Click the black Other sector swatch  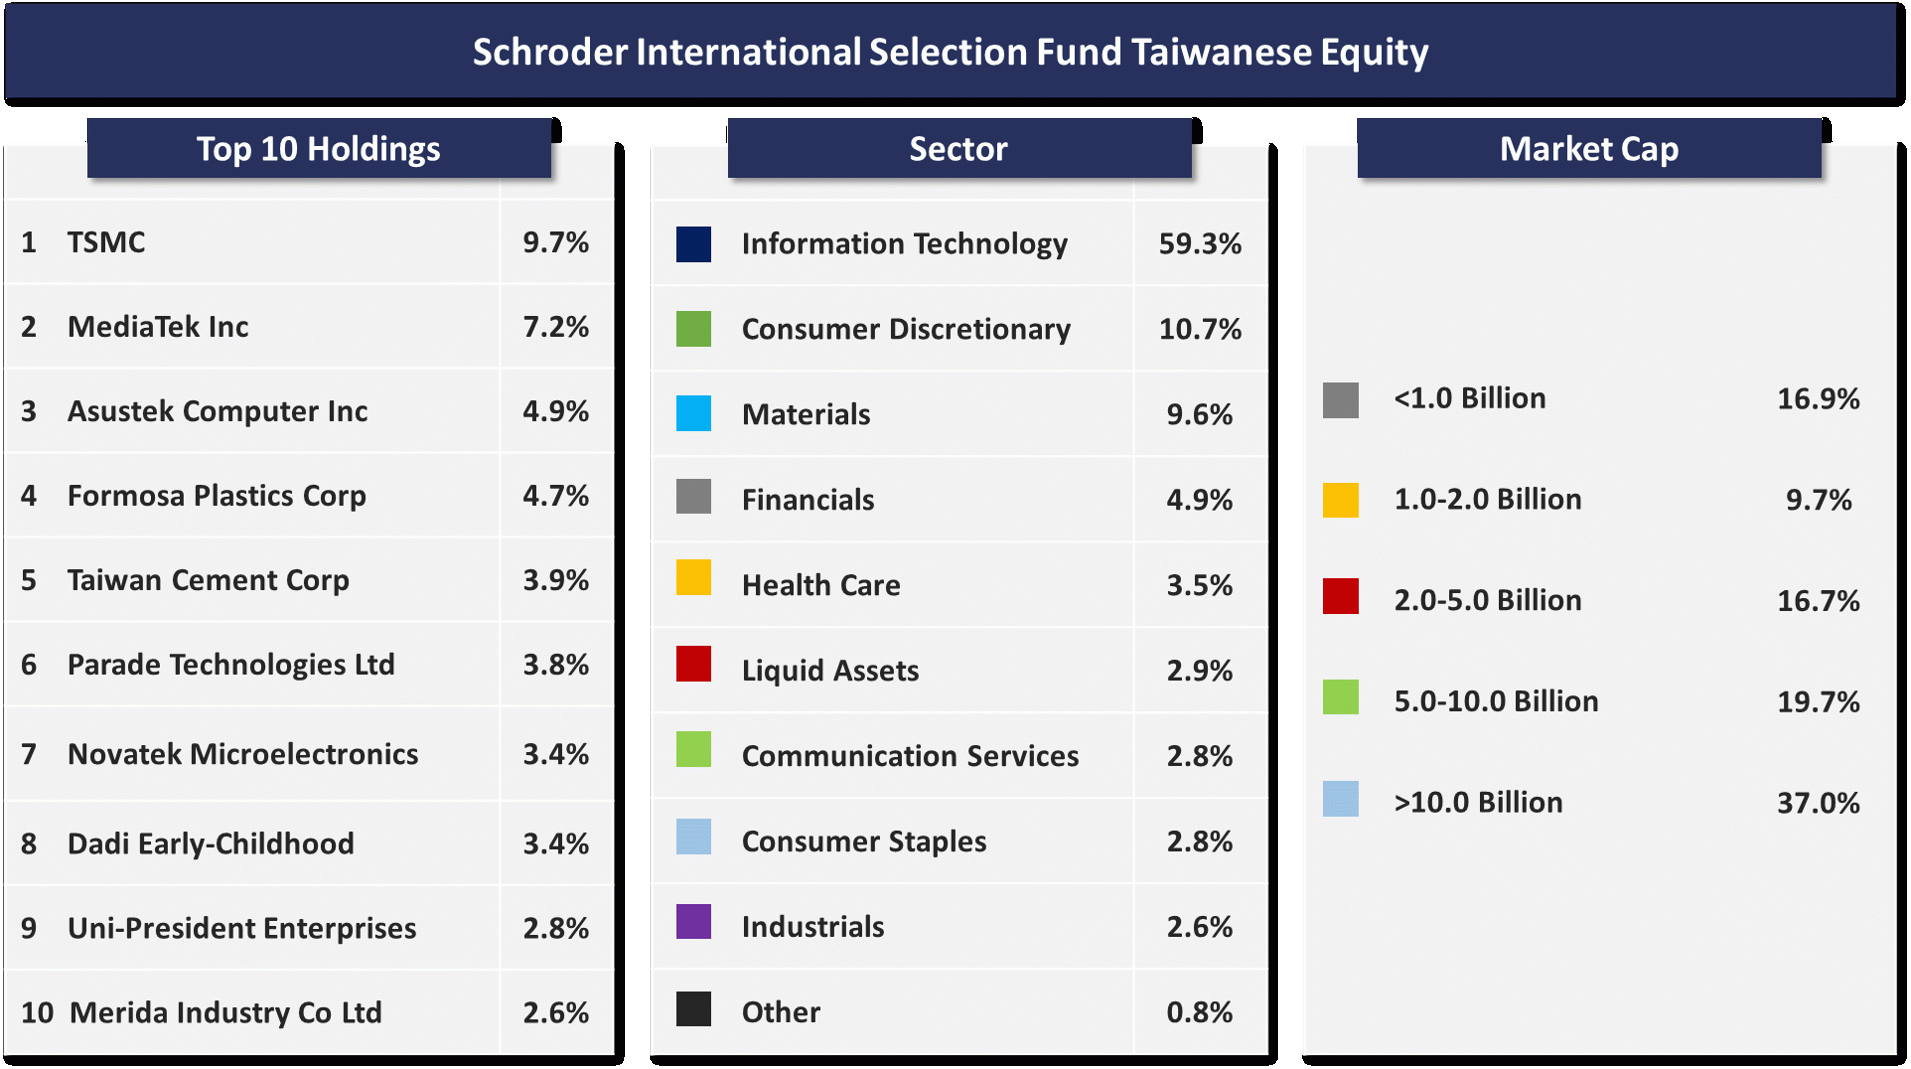click(693, 1009)
